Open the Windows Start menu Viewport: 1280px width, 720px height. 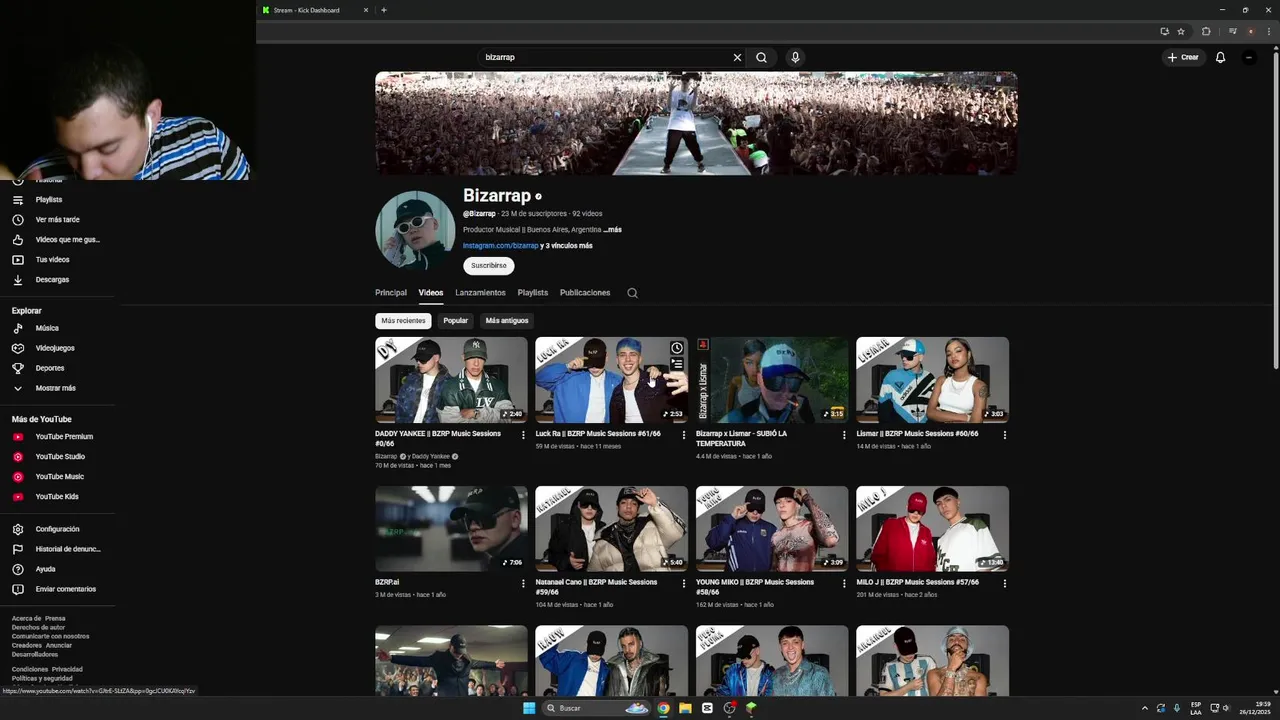click(x=529, y=708)
